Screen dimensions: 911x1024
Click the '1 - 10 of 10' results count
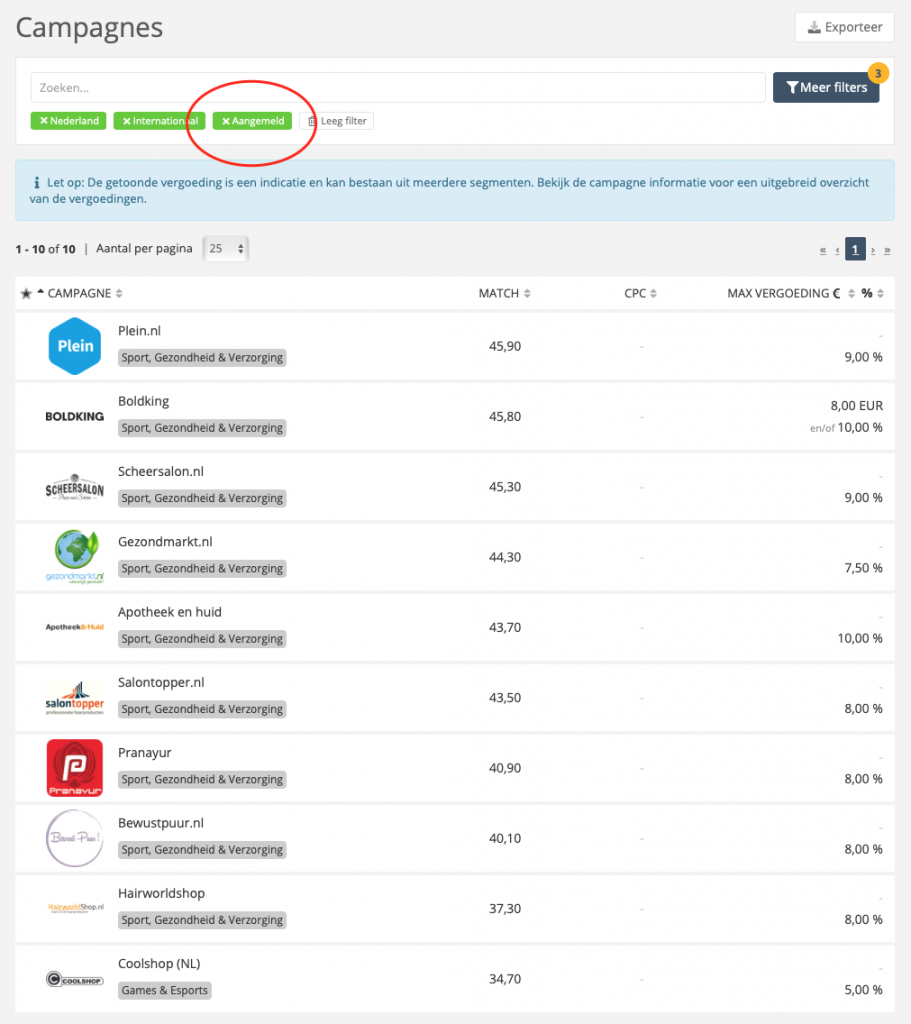click(x=45, y=249)
